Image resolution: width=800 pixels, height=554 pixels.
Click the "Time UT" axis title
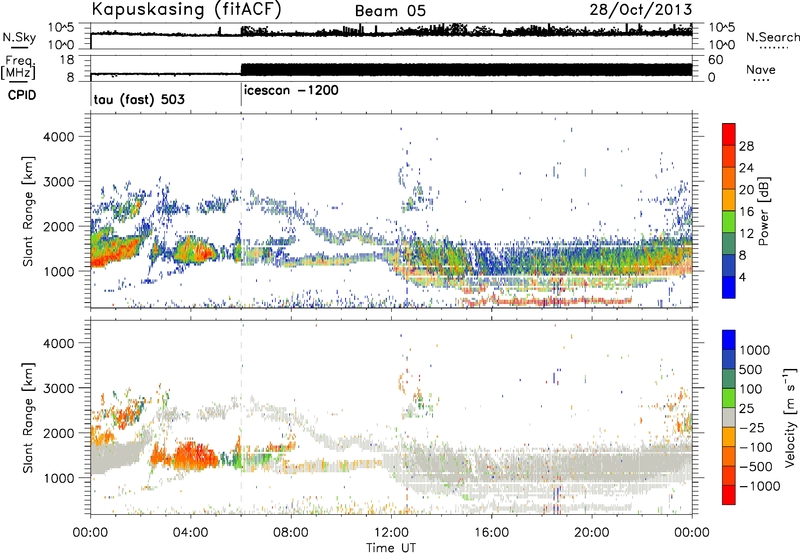point(391,548)
